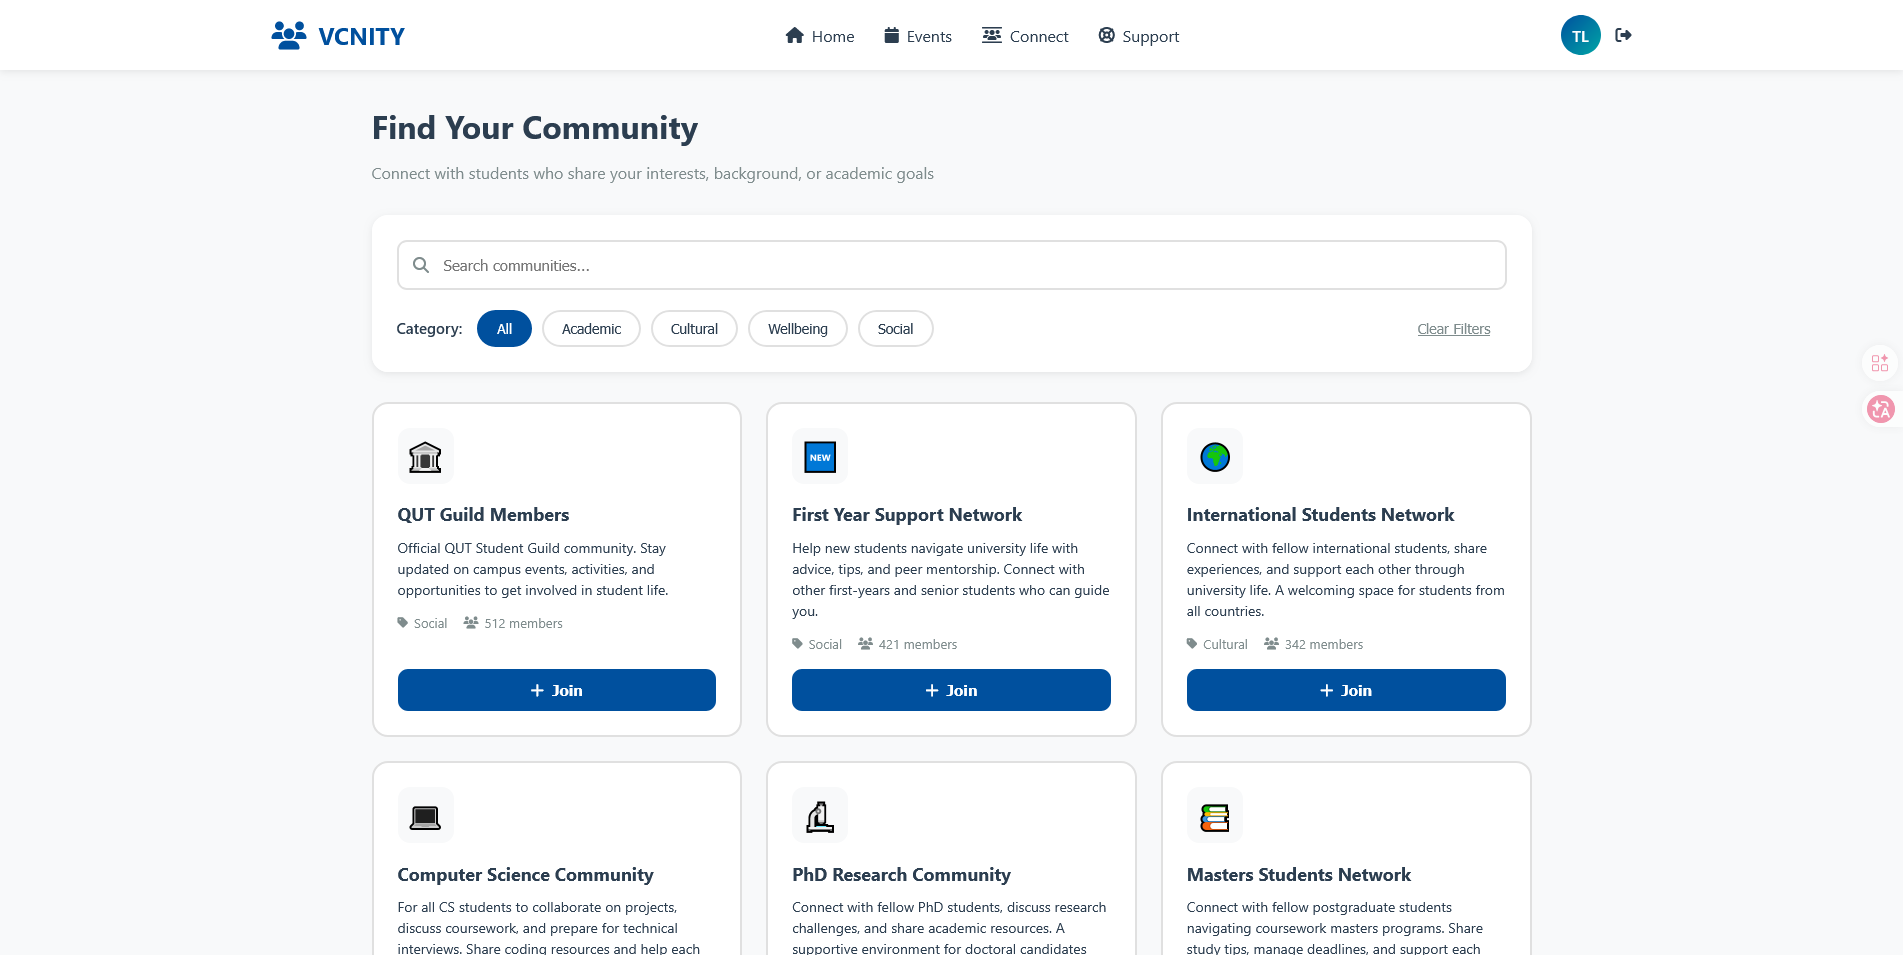Filter by Academic category
The width and height of the screenshot is (1903, 955).
click(x=591, y=329)
